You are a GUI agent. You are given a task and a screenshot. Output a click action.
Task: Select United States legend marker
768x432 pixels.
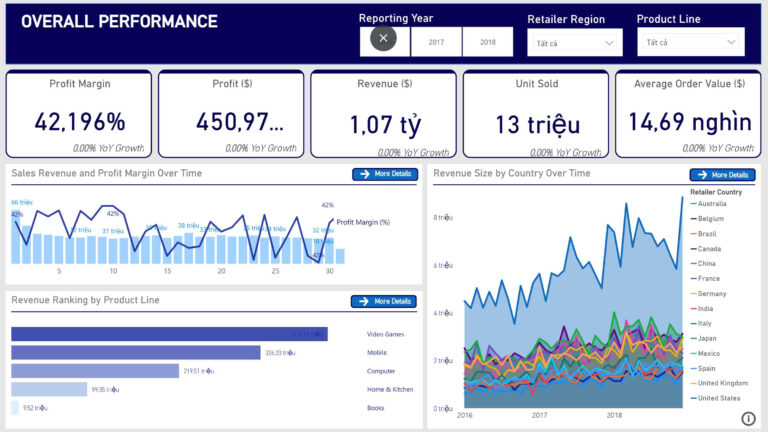[x=693, y=399]
